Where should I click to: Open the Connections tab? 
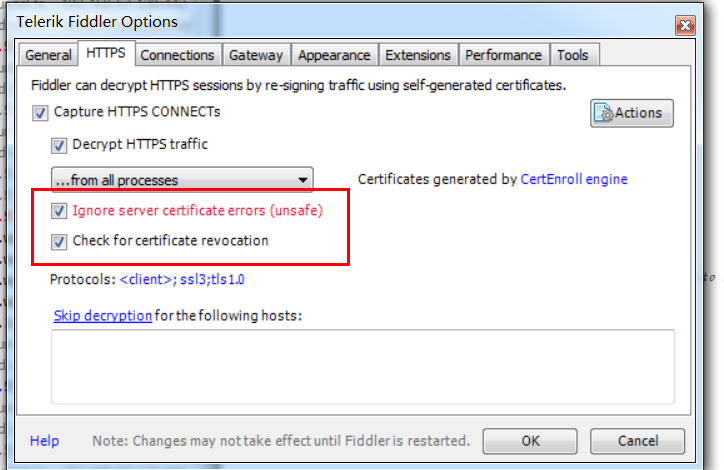(x=177, y=55)
